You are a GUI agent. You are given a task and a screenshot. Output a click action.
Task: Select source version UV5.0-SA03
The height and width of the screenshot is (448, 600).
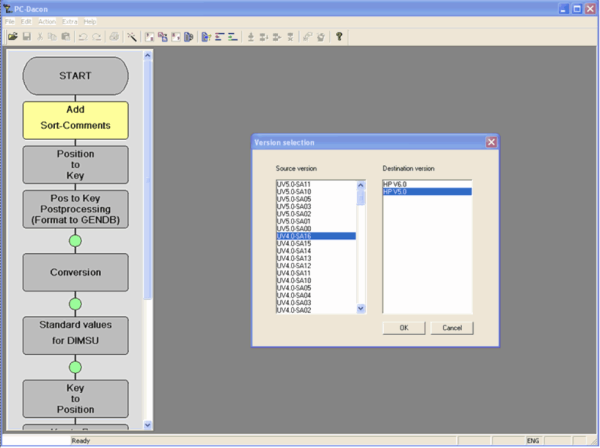point(316,207)
